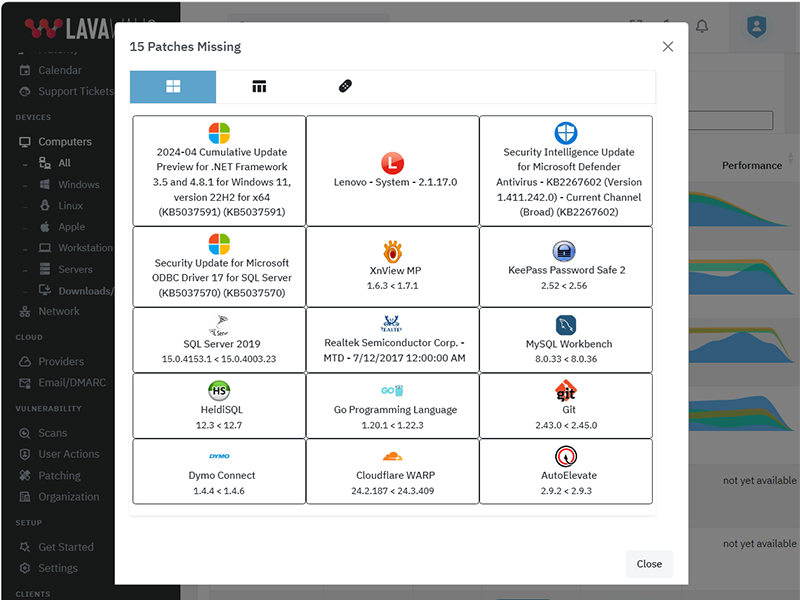Select the Lenovo - System - 2.1.17.0 label
This screenshot has width=800, height=600.
click(395, 182)
